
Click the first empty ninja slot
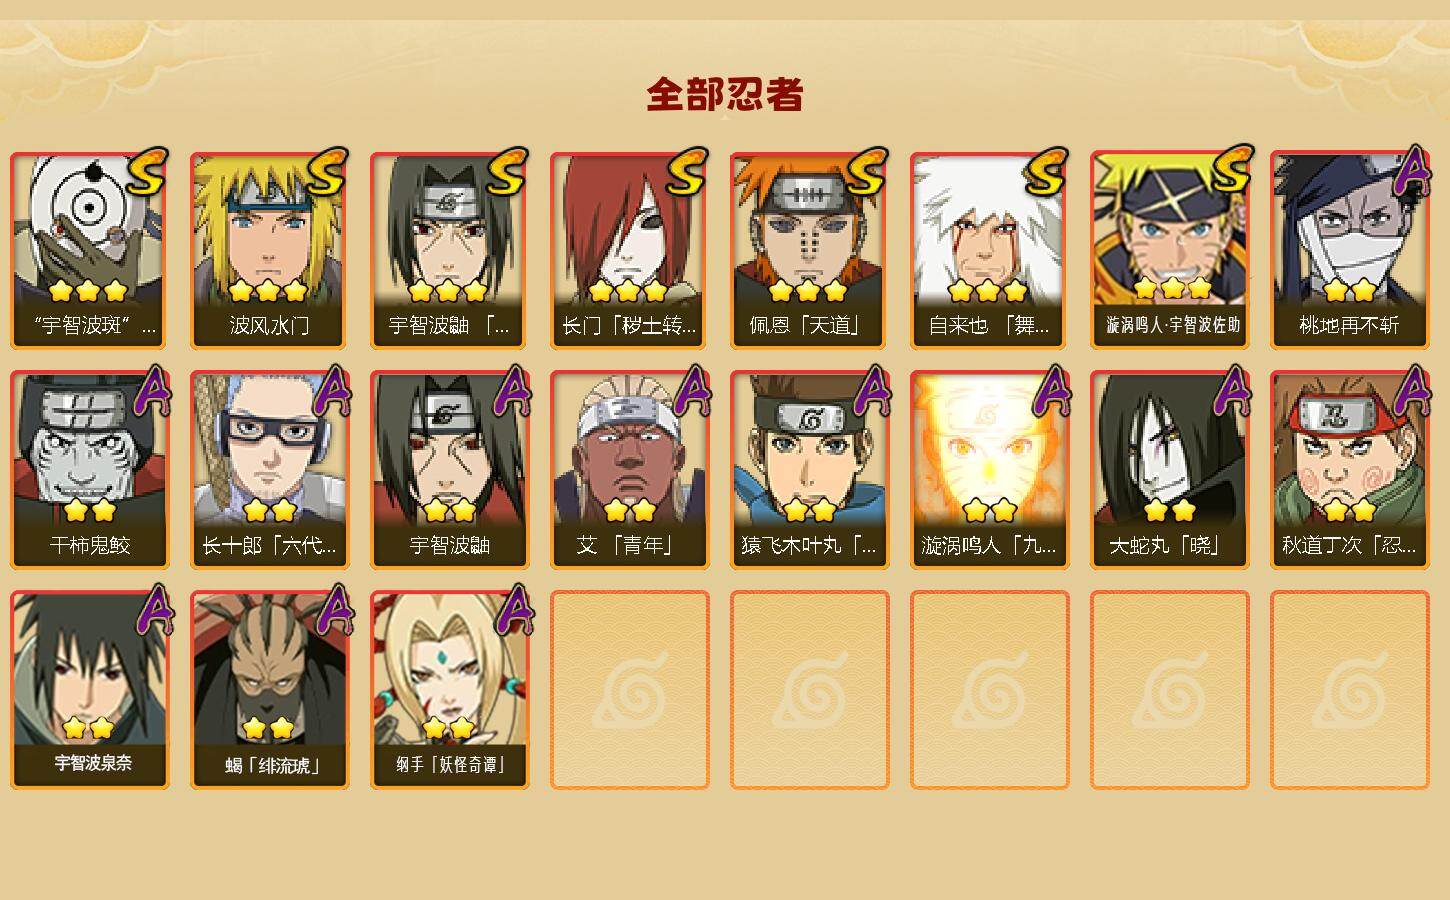click(x=629, y=690)
